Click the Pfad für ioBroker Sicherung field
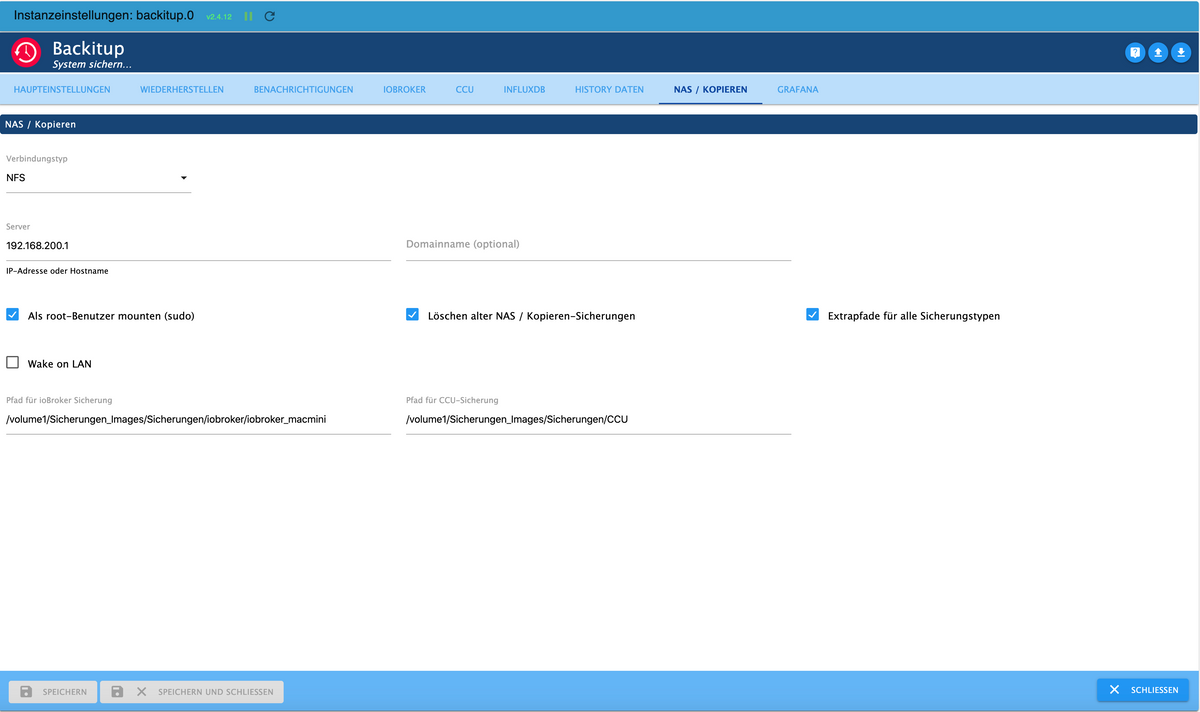1200x712 pixels. (198, 420)
